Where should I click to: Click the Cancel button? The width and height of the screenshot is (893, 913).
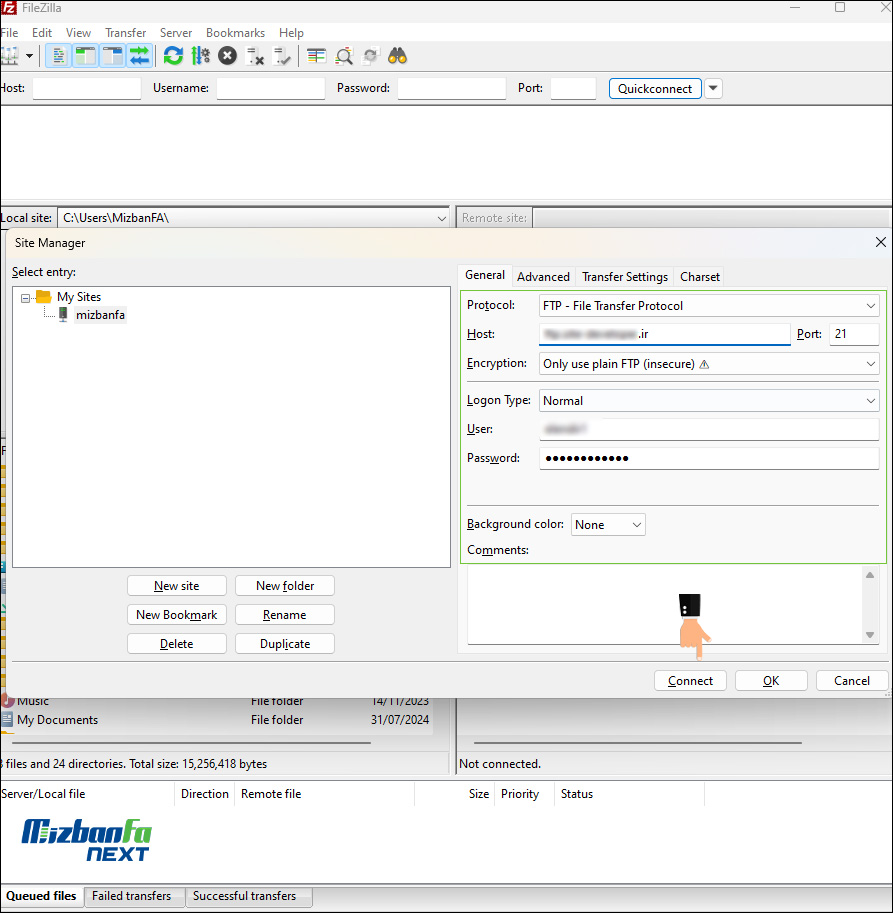(852, 681)
